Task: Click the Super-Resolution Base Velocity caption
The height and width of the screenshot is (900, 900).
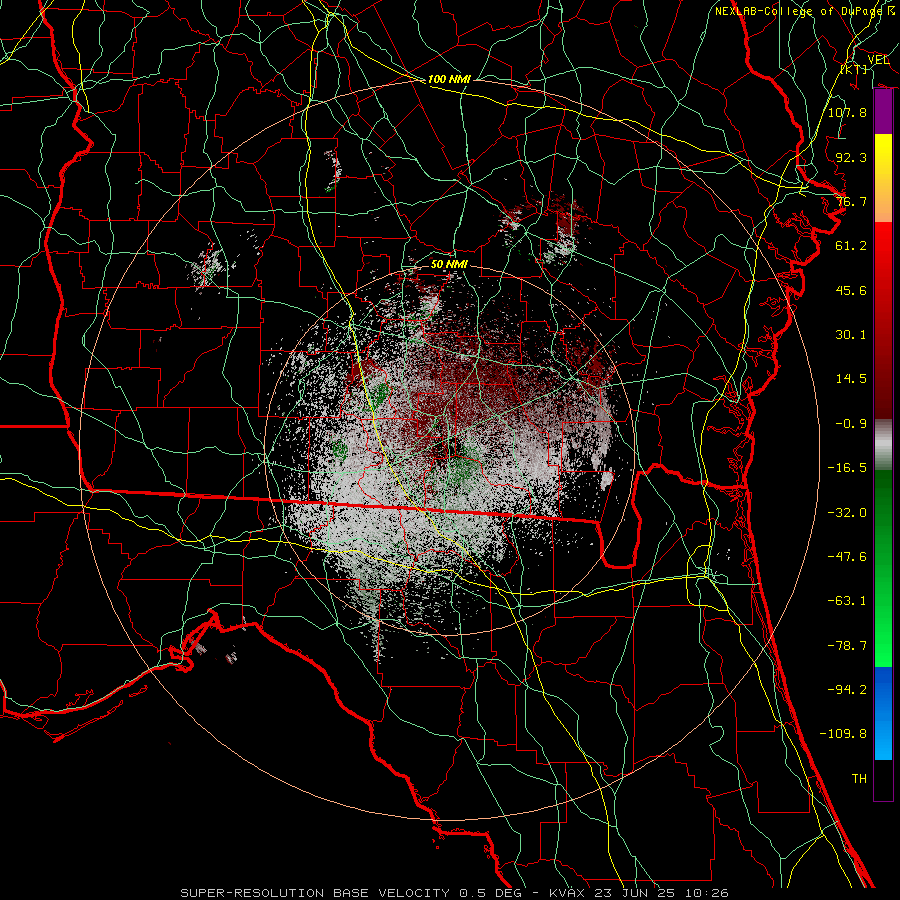Action: click(x=455, y=893)
